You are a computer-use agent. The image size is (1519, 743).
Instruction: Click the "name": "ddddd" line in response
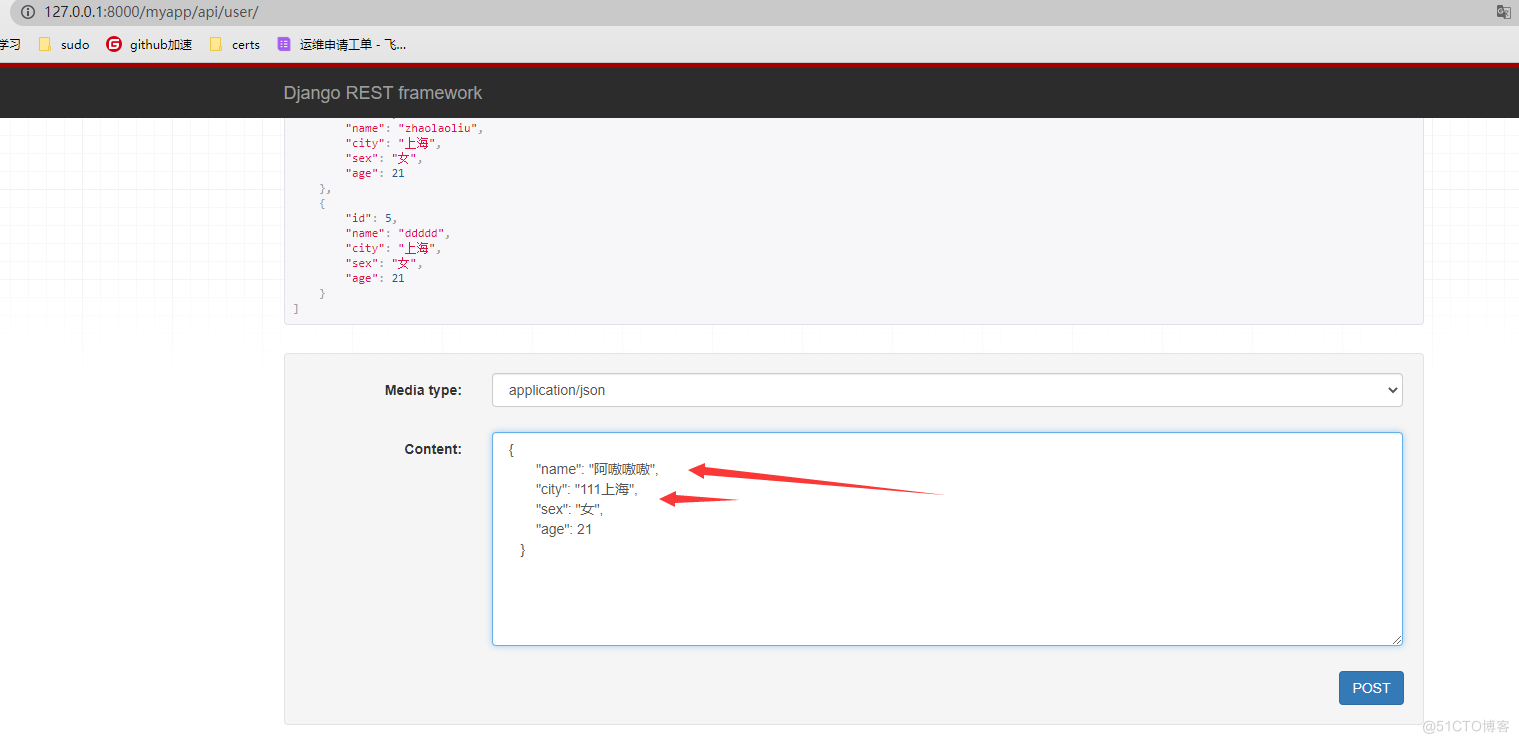pyautogui.click(x=398, y=233)
